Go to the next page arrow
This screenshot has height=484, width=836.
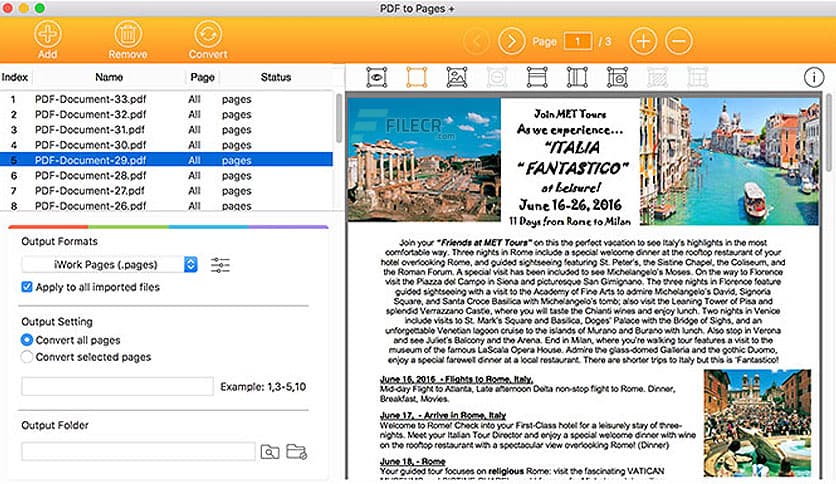[511, 41]
